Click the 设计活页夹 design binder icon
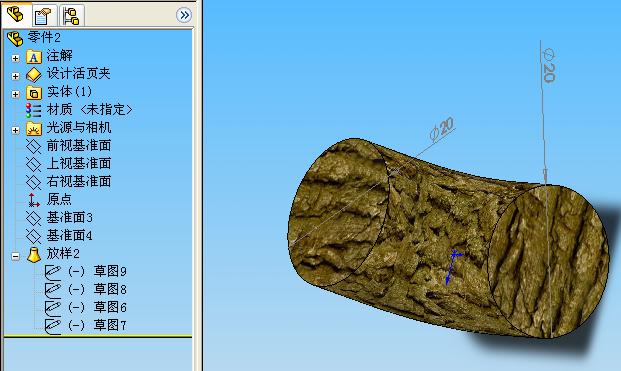Screen dimensions: 621x371 click(34, 74)
